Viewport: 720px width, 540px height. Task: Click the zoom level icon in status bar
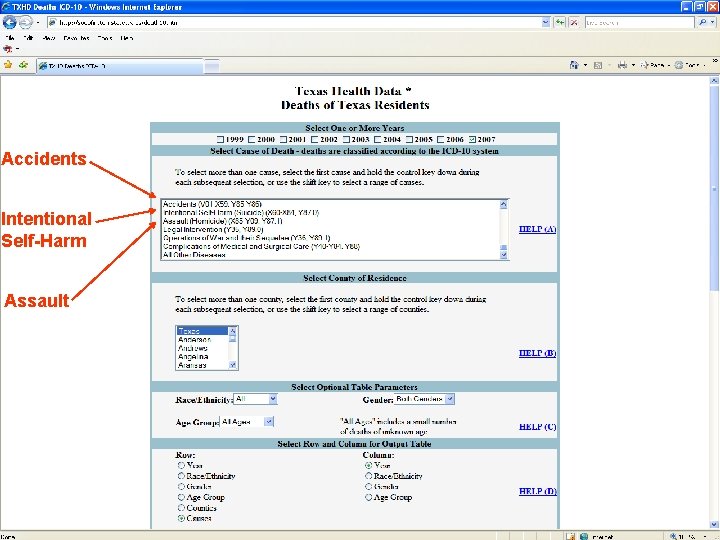[x=673, y=536]
